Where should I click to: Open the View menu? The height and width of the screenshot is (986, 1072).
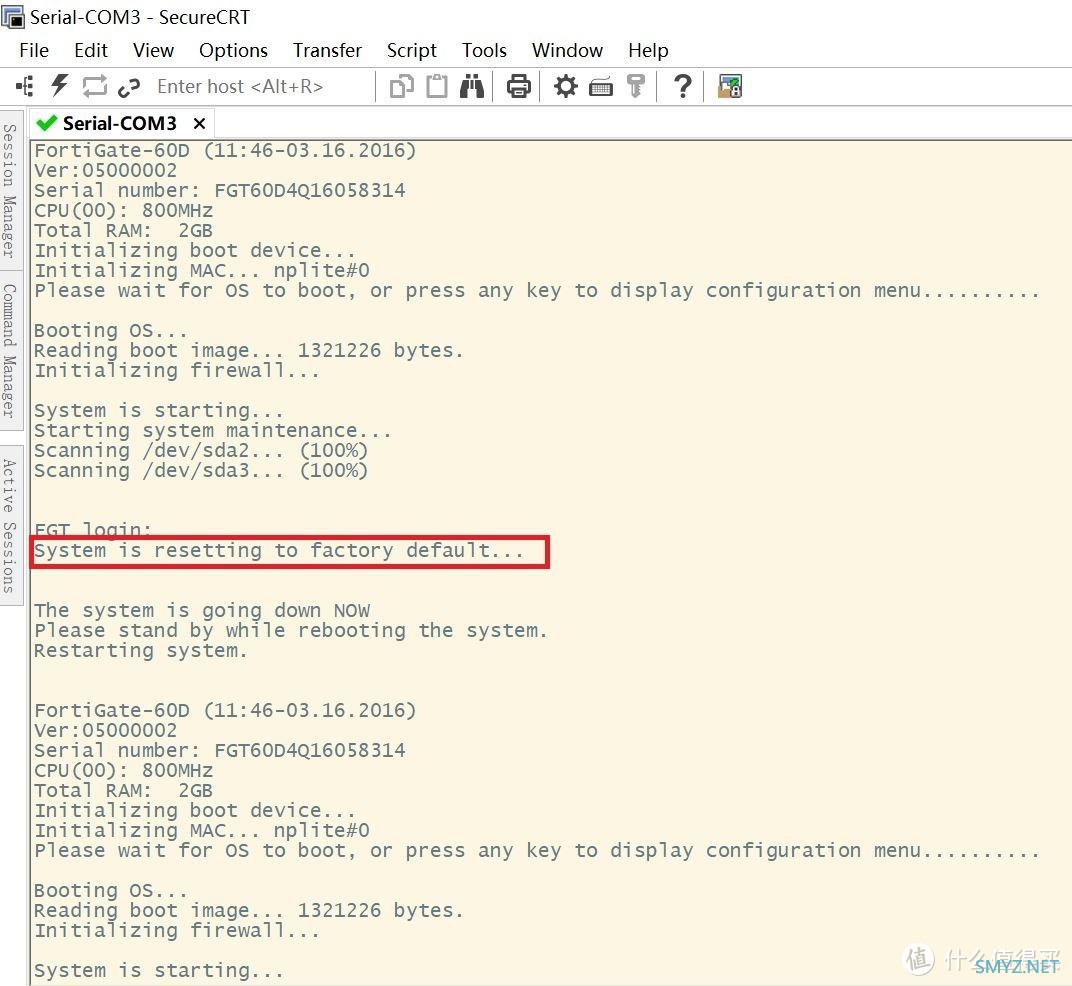pyautogui.click(x=153, y=51)
